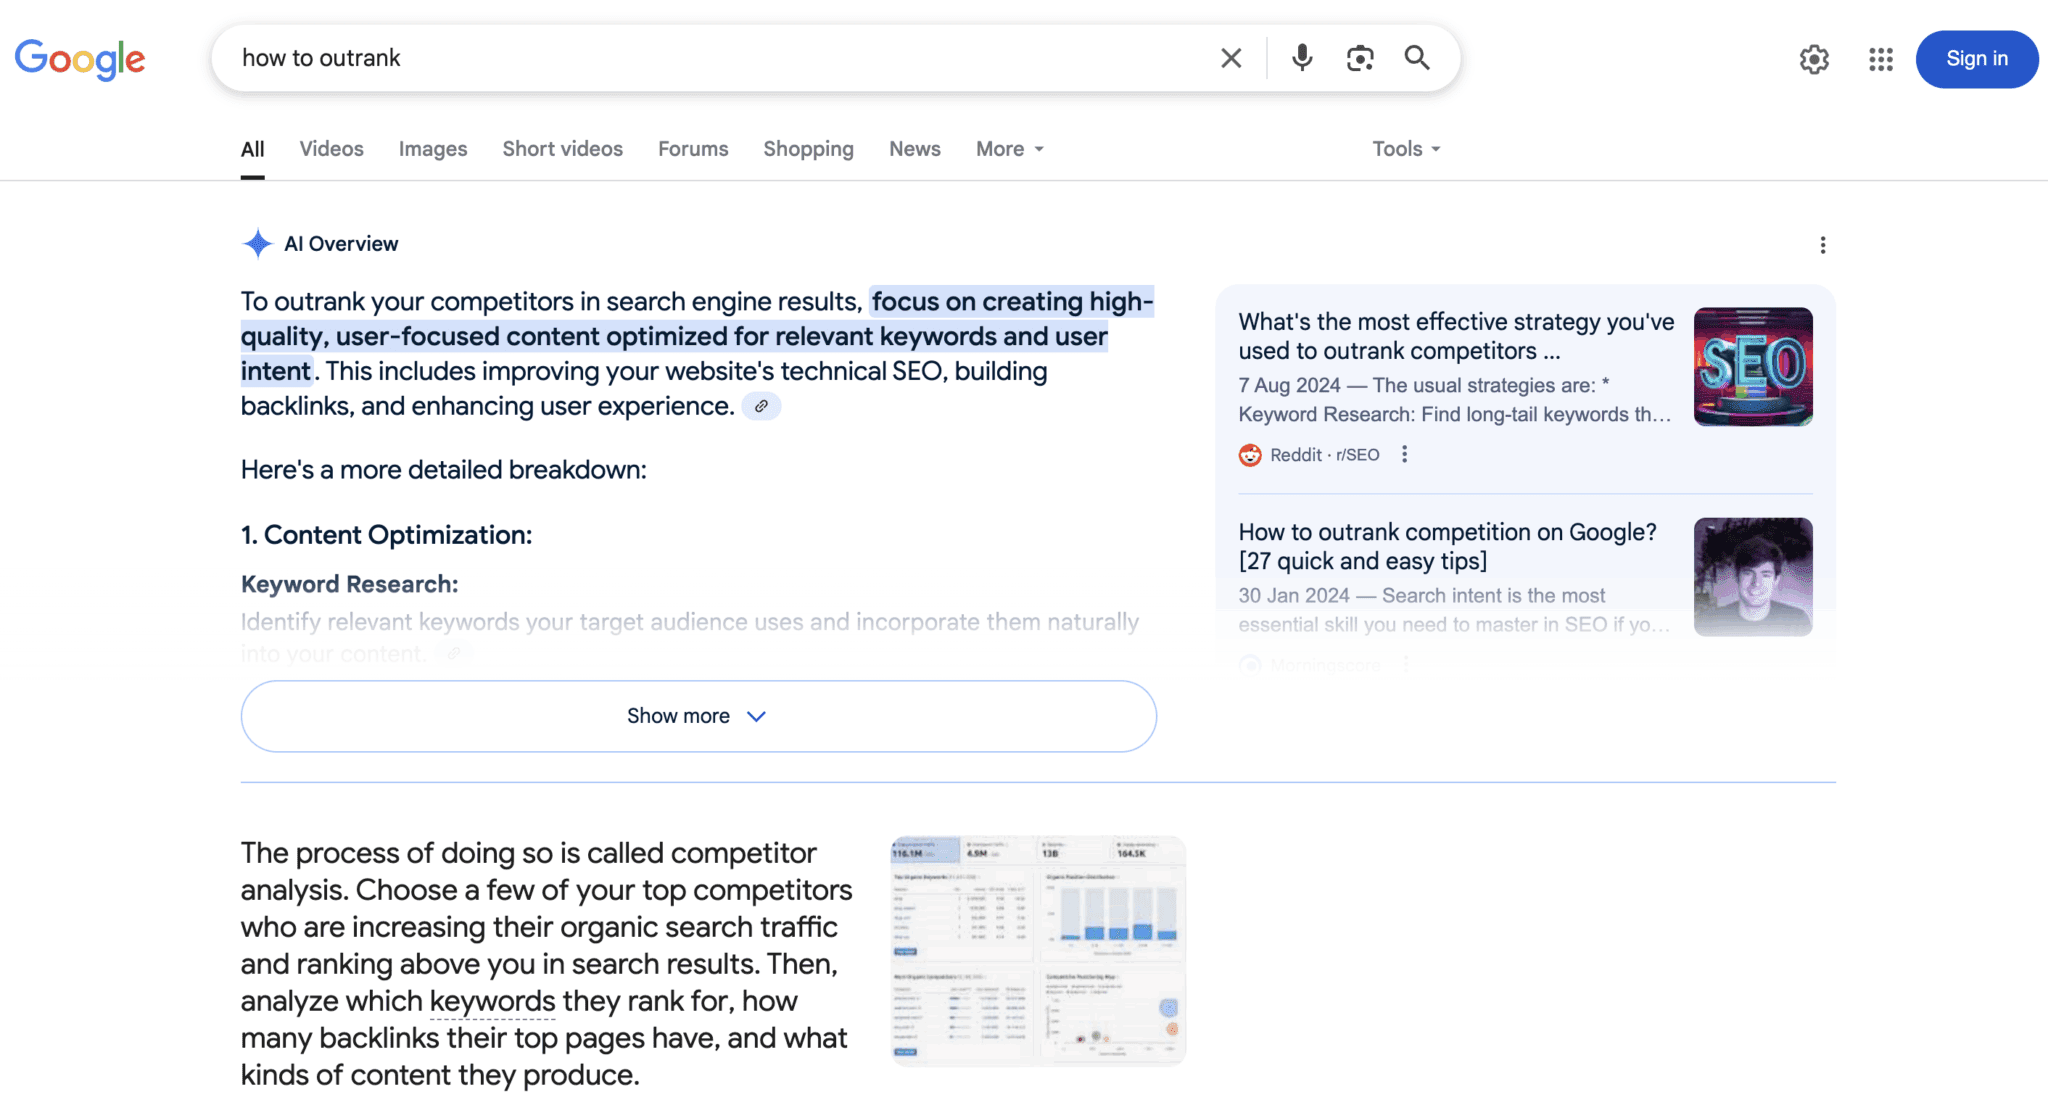Image resolution: width=2048 pixels, height=1105 pixels.
Task: Click the Google logo
Action: [80, 59]
